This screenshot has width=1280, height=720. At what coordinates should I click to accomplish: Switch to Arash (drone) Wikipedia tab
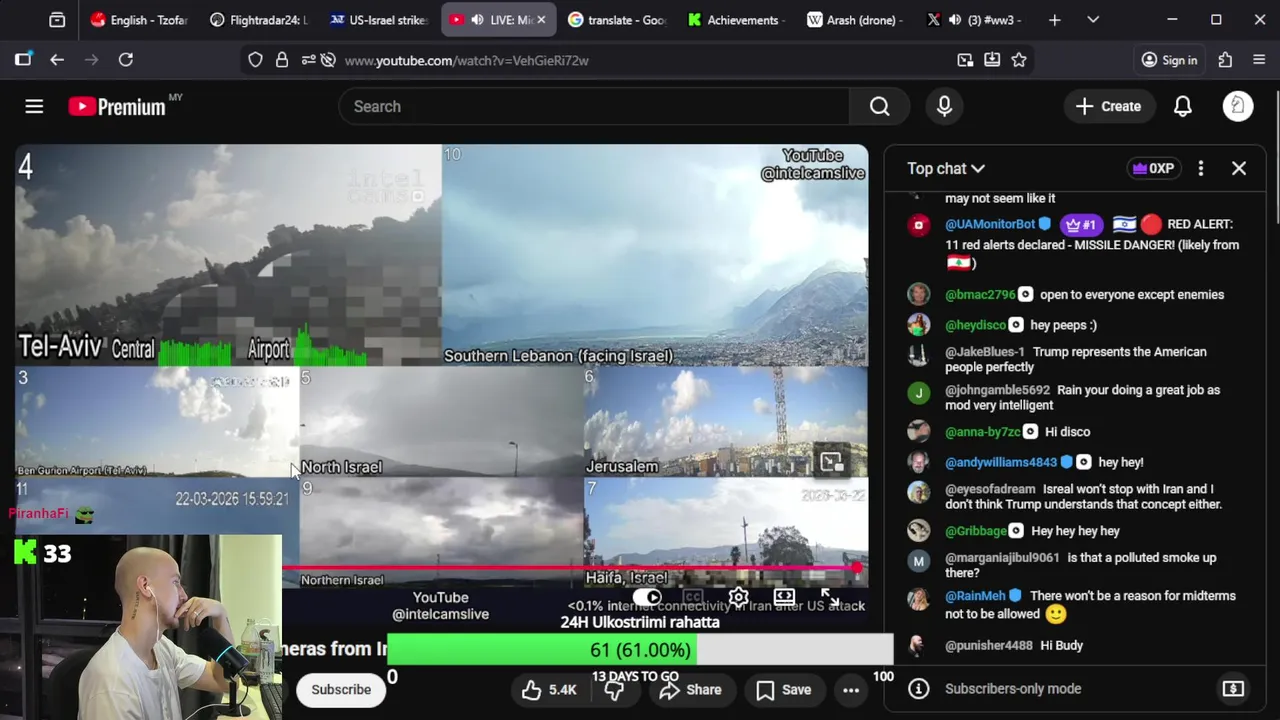coord(857,20)
